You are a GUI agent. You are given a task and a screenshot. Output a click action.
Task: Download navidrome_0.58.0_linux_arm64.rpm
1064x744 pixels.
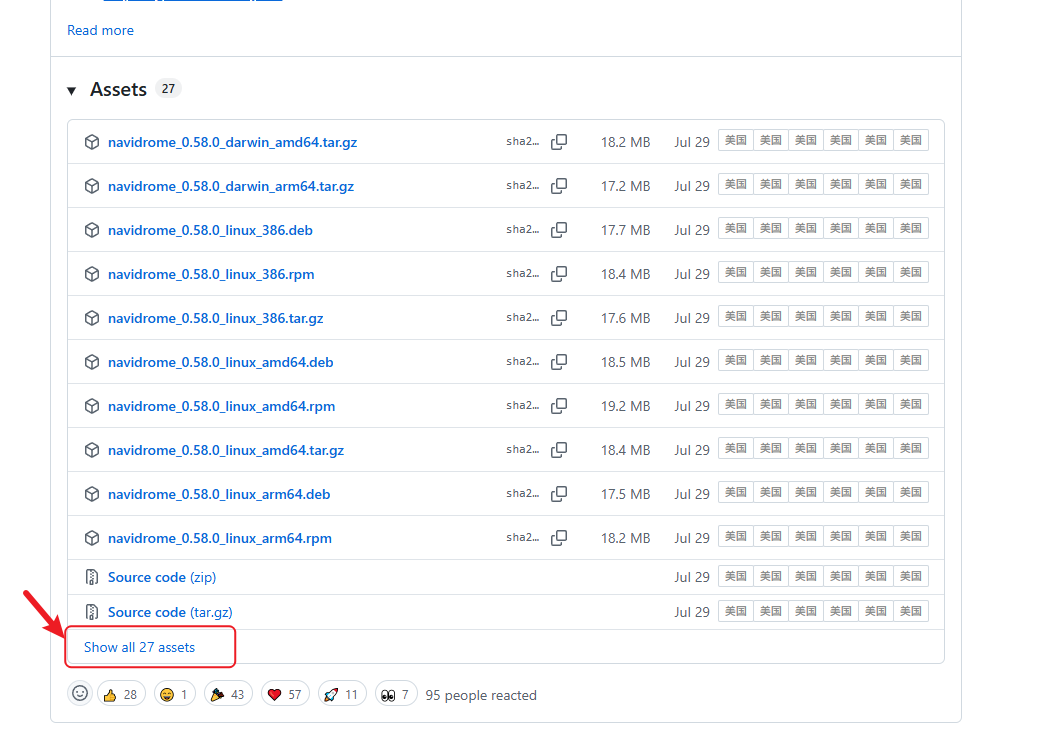pos(220,538)
